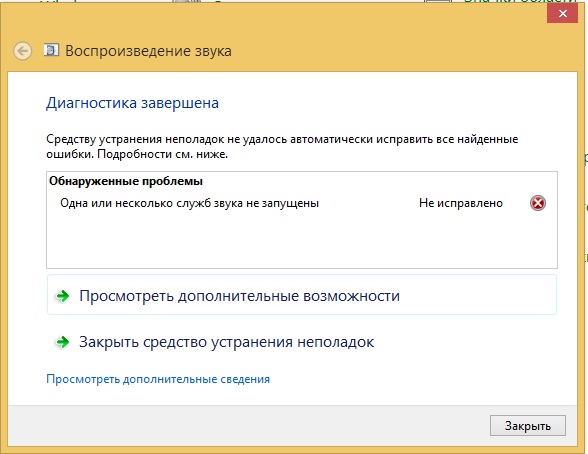Close the dialog with the red X button
This screenshot has height=454, width=588.
562,14
